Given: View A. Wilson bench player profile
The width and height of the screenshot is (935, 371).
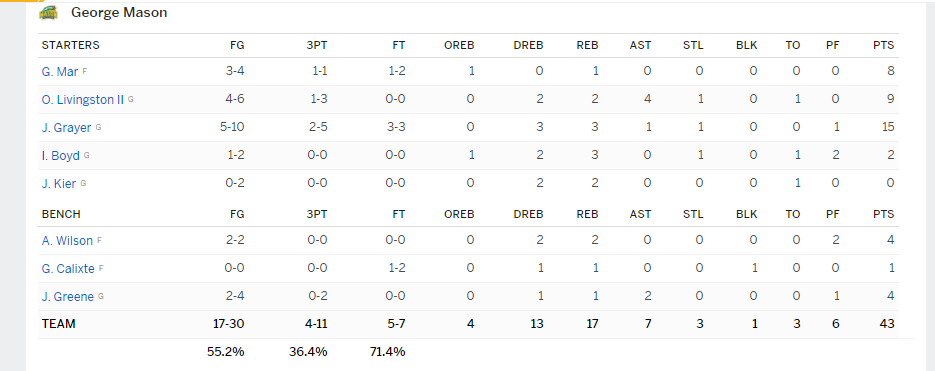Looking at the screenshot, I should (x=67, y=241).
